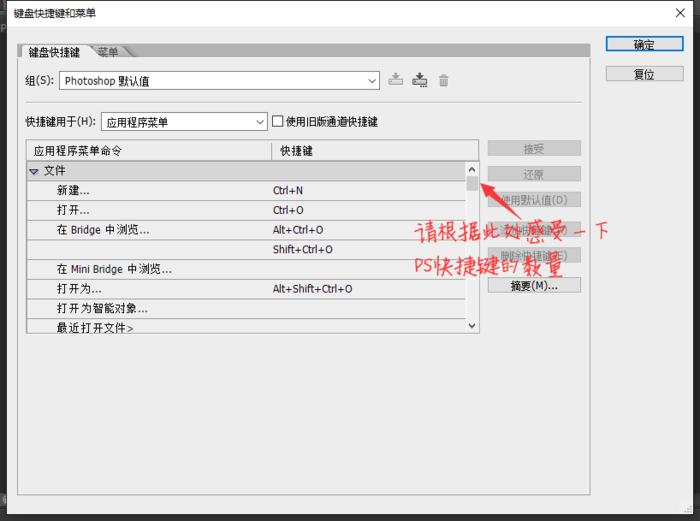Collapse the 文件 menu group
700x521 pixels.
34,171
